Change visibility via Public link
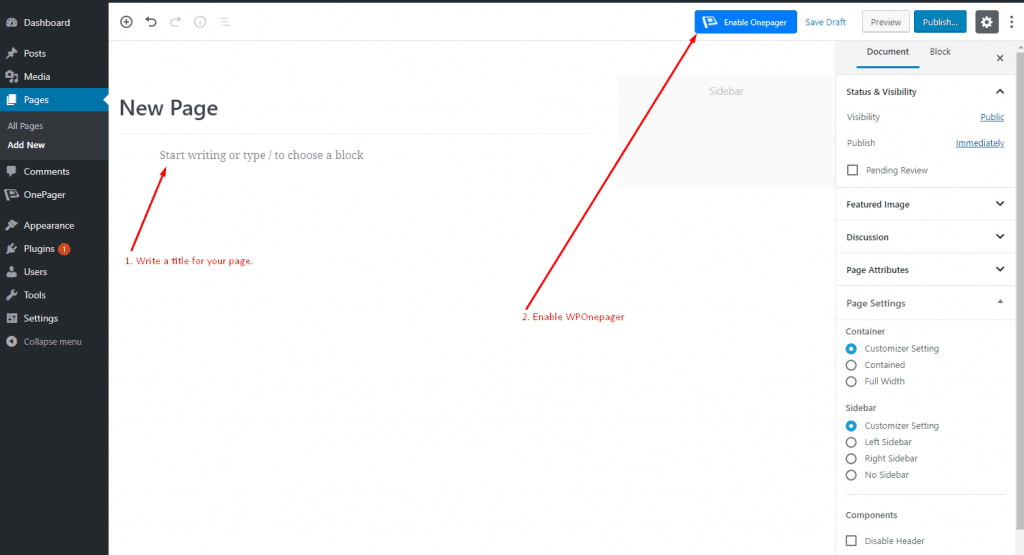1024x555 pixels. pos(992,117)
